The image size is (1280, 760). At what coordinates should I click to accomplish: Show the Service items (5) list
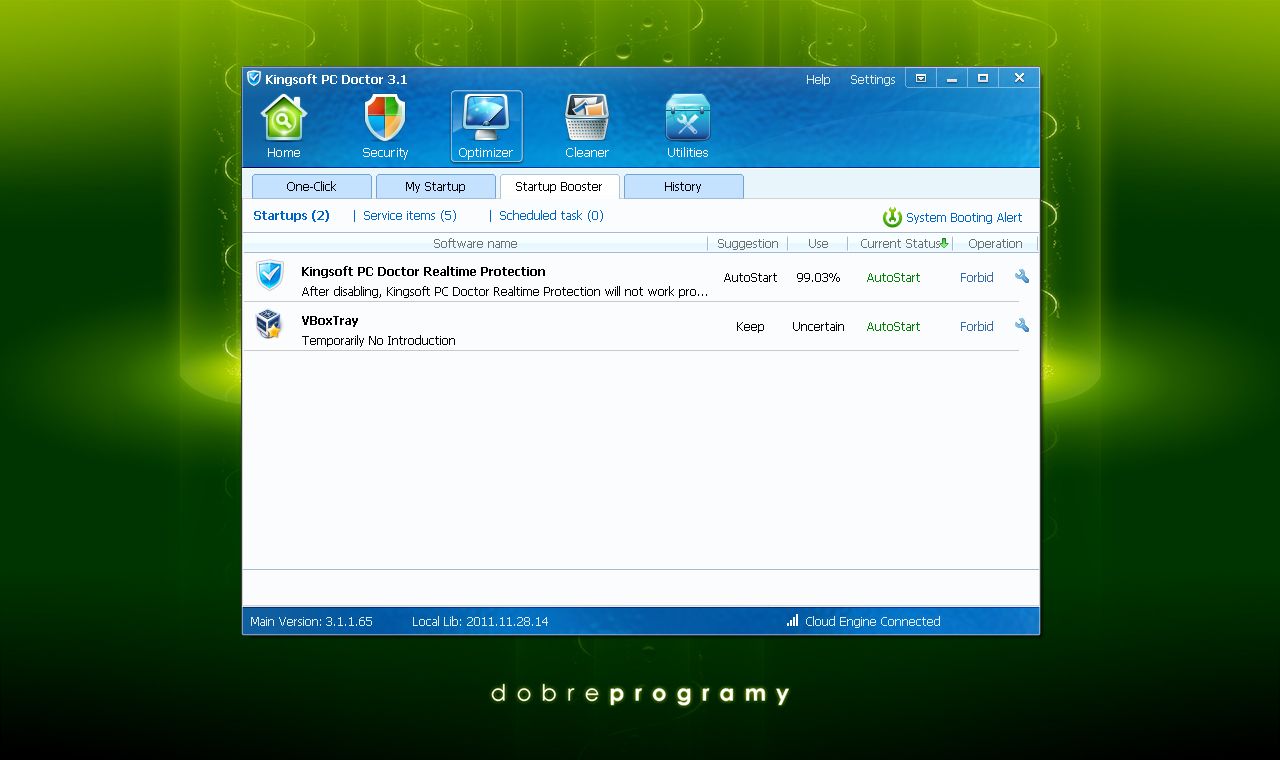(410, 215)
